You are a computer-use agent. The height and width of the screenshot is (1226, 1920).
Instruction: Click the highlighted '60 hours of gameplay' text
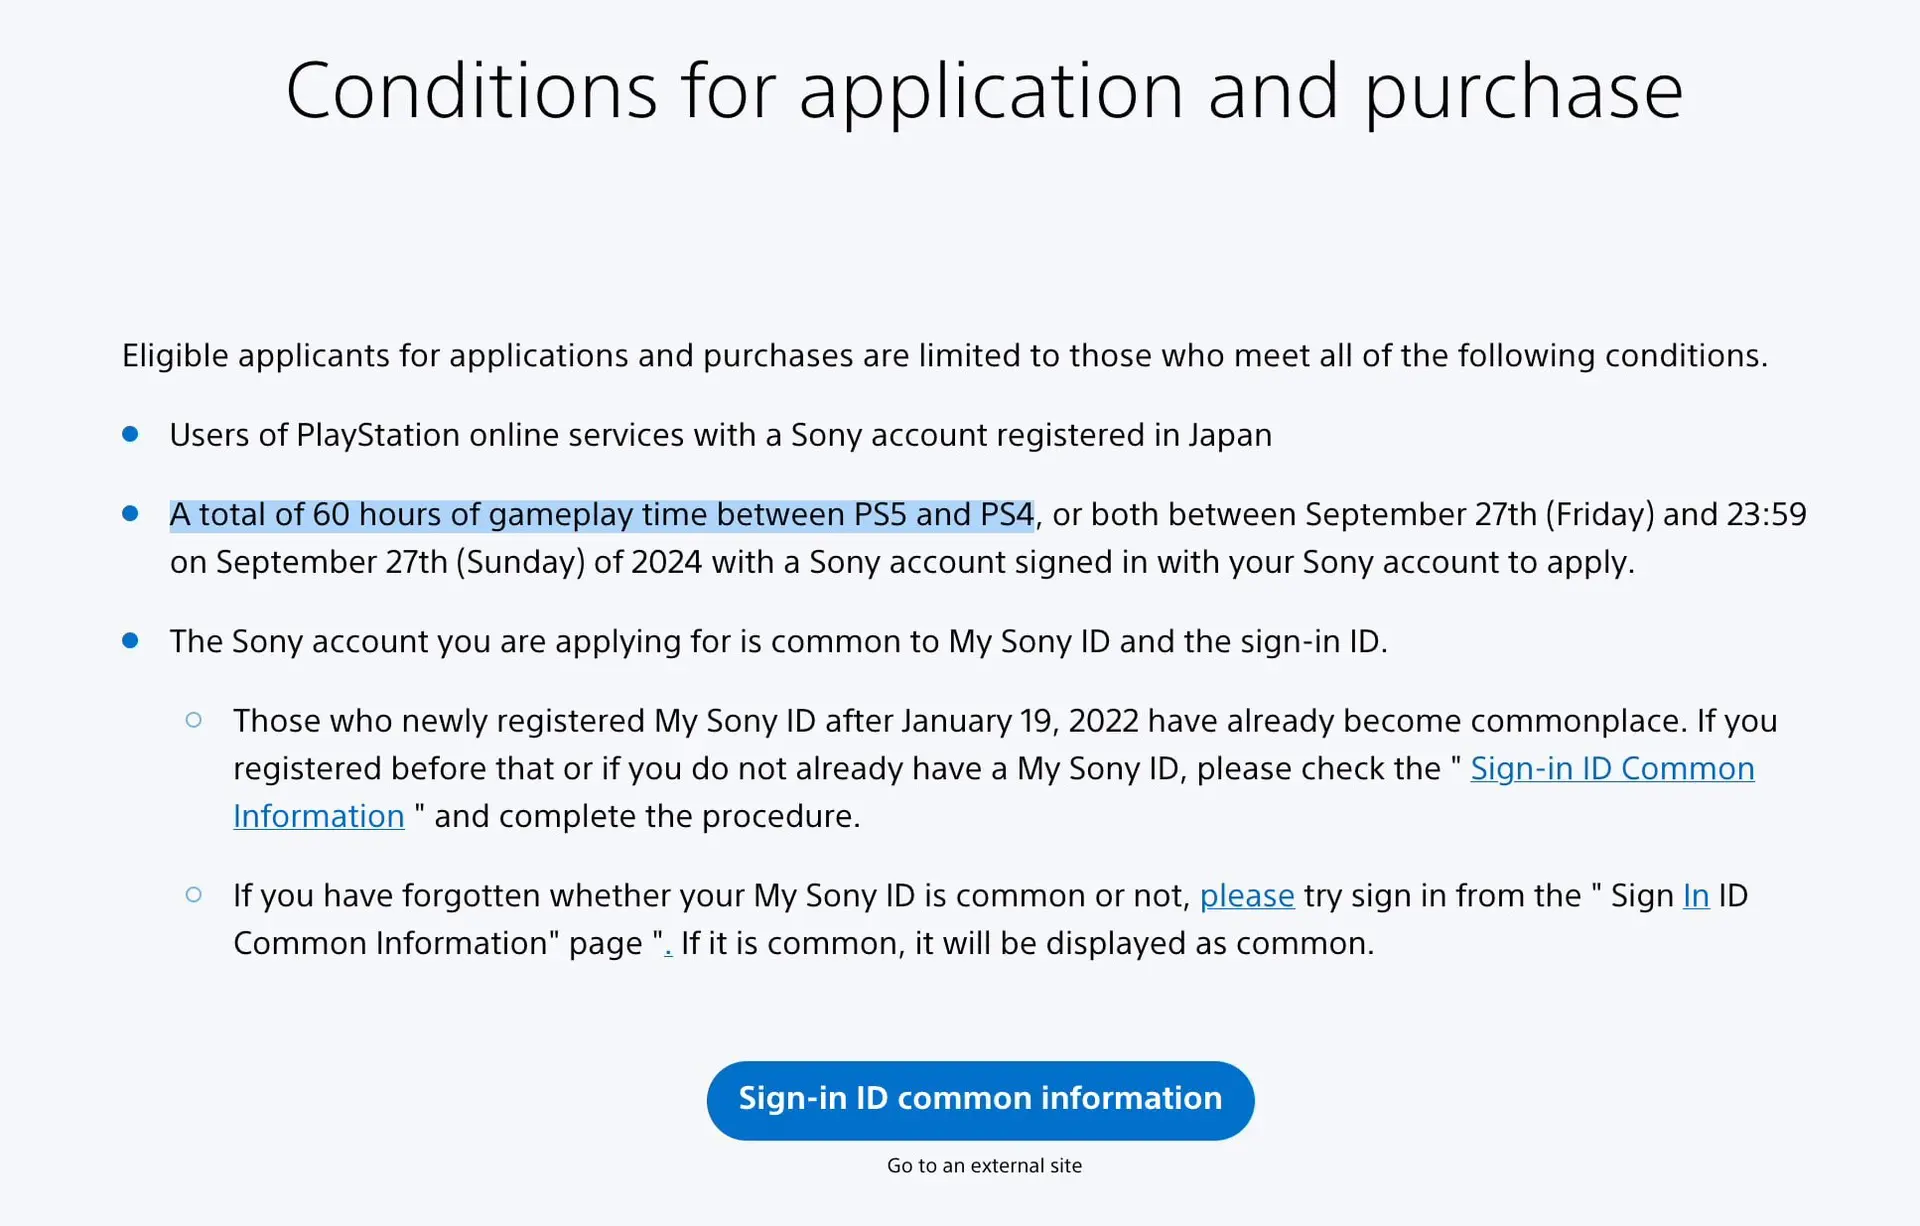[601, 515]
